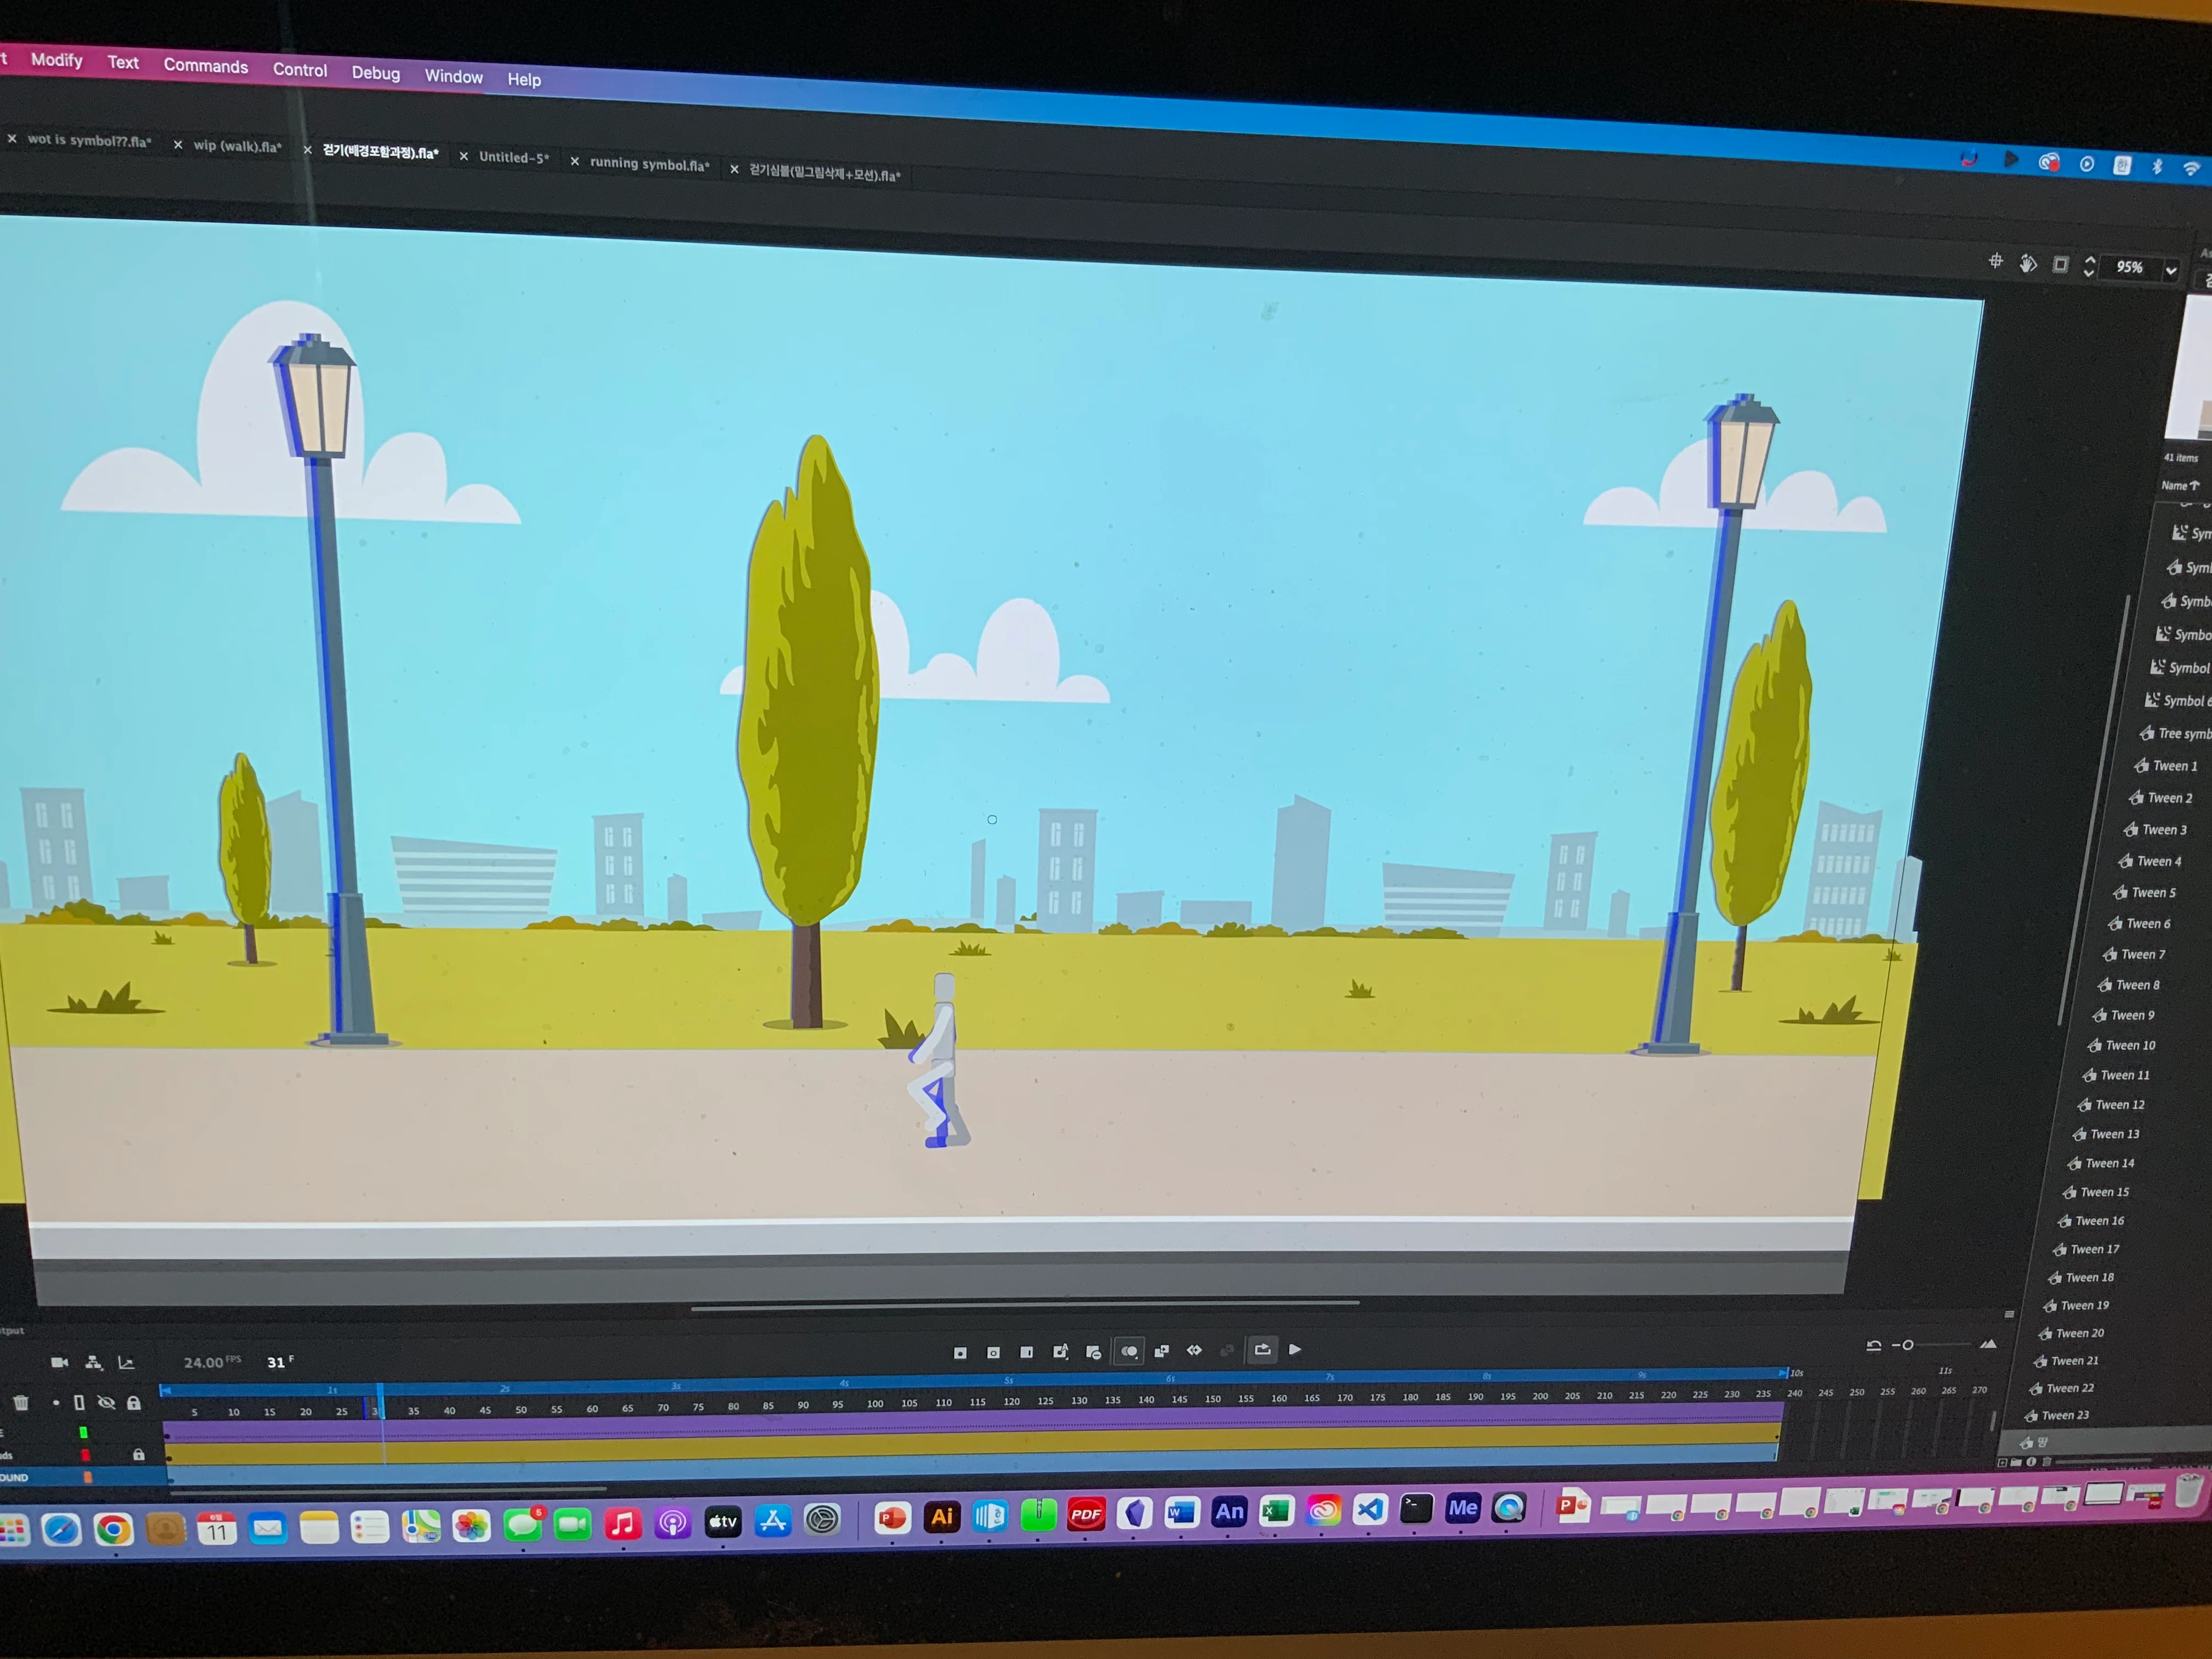The image size is (2212, 1659).
Task: Select the Rotation tool hand icon
Action: (x=2027, y=263)
